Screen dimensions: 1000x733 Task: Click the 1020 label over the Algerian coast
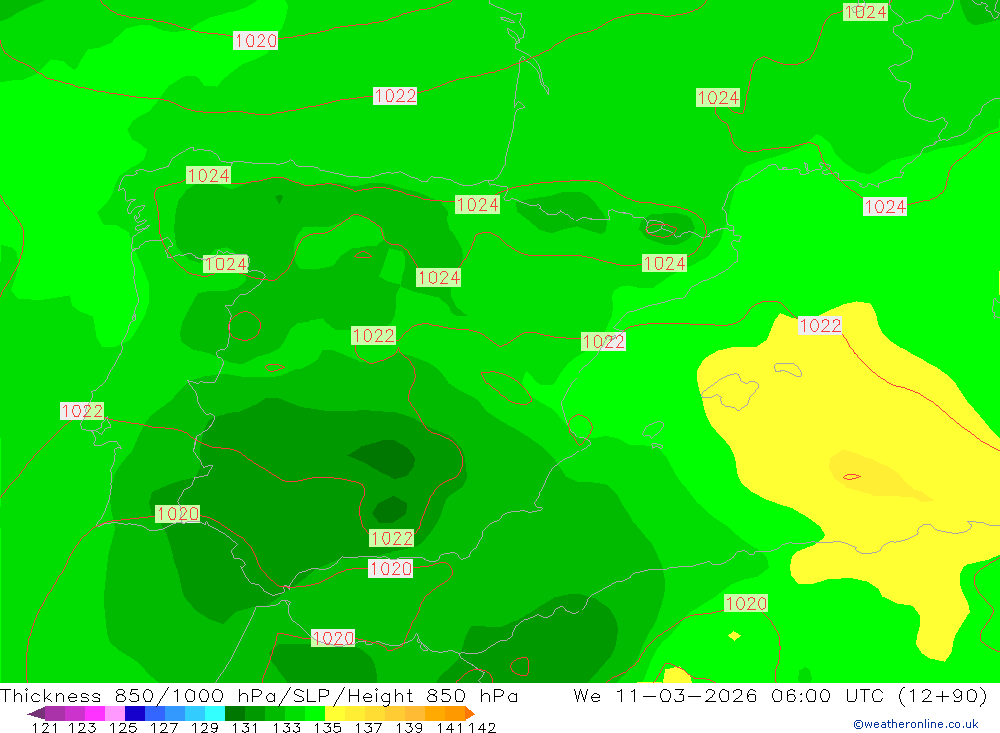point(746,603)
